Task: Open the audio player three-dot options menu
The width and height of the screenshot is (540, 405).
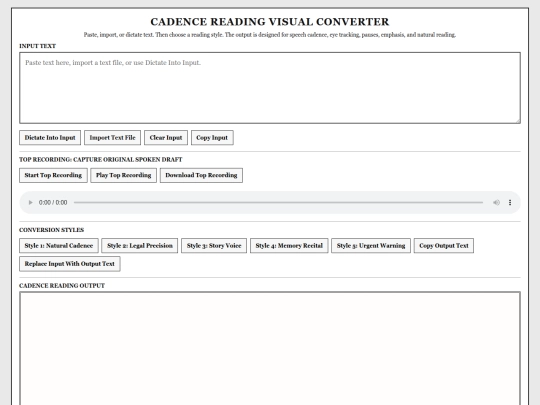Action: click(x=510, y=202)
